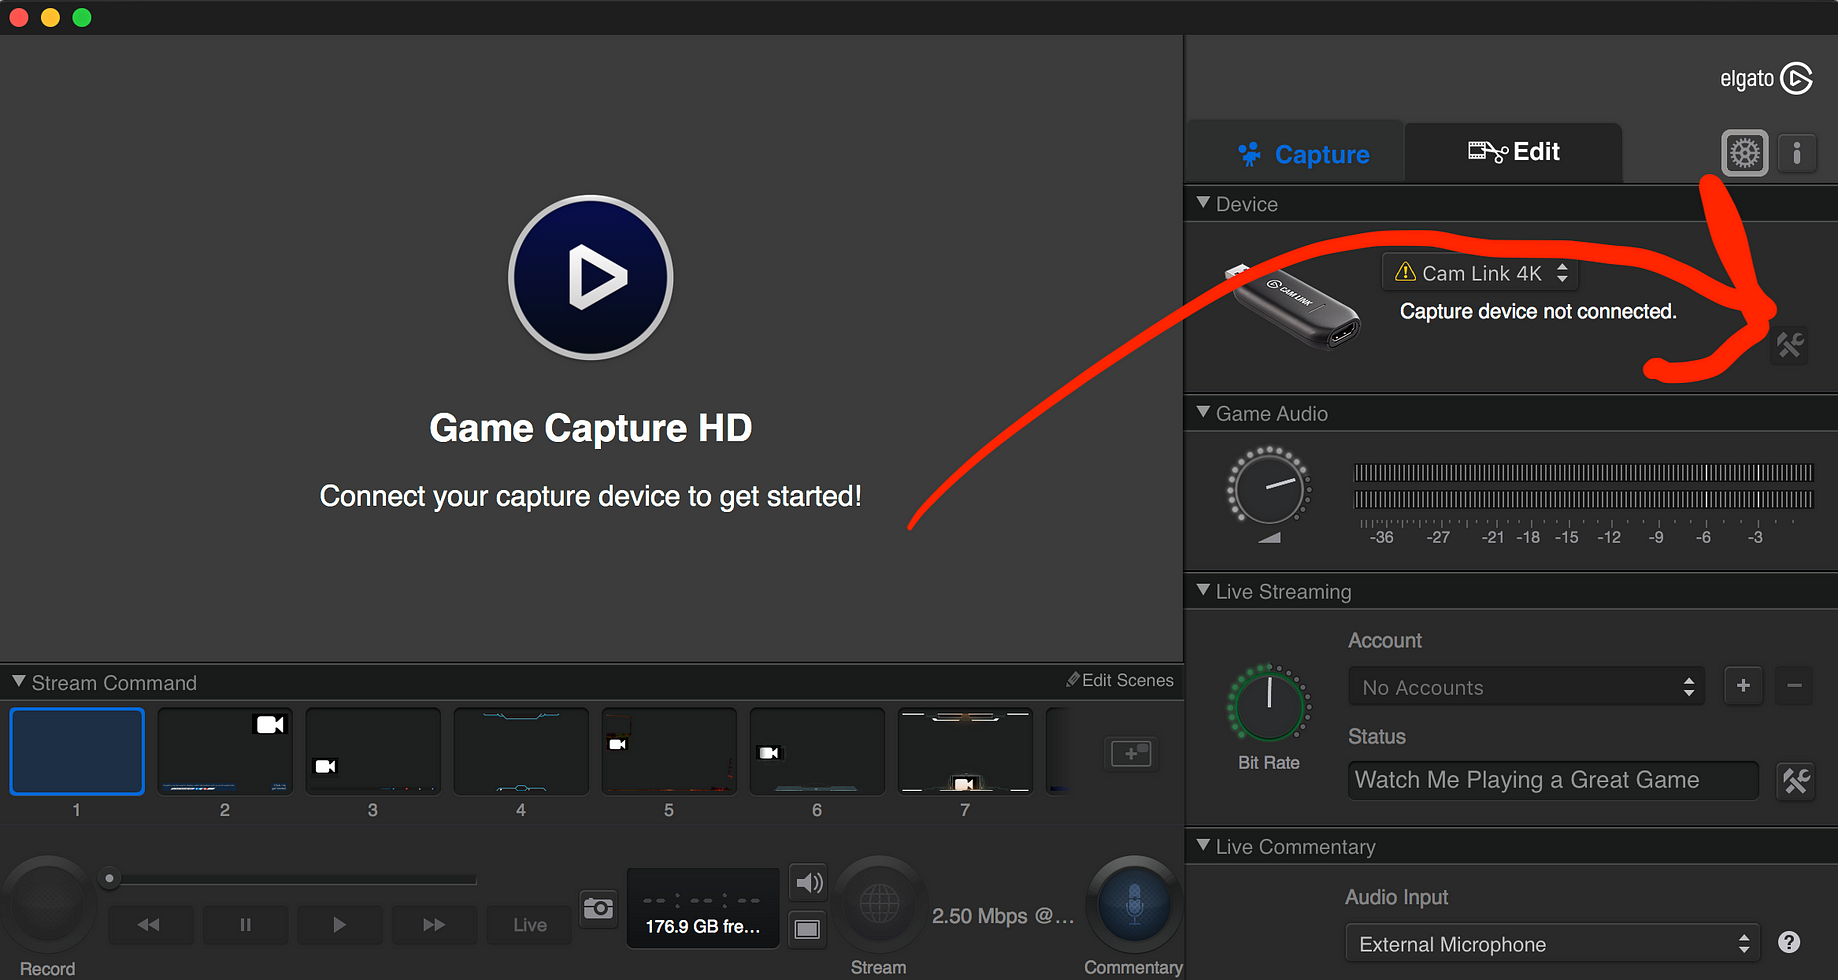
Task: Click the 2.50 Mbps bitrate label
Action: point(1003,916)
